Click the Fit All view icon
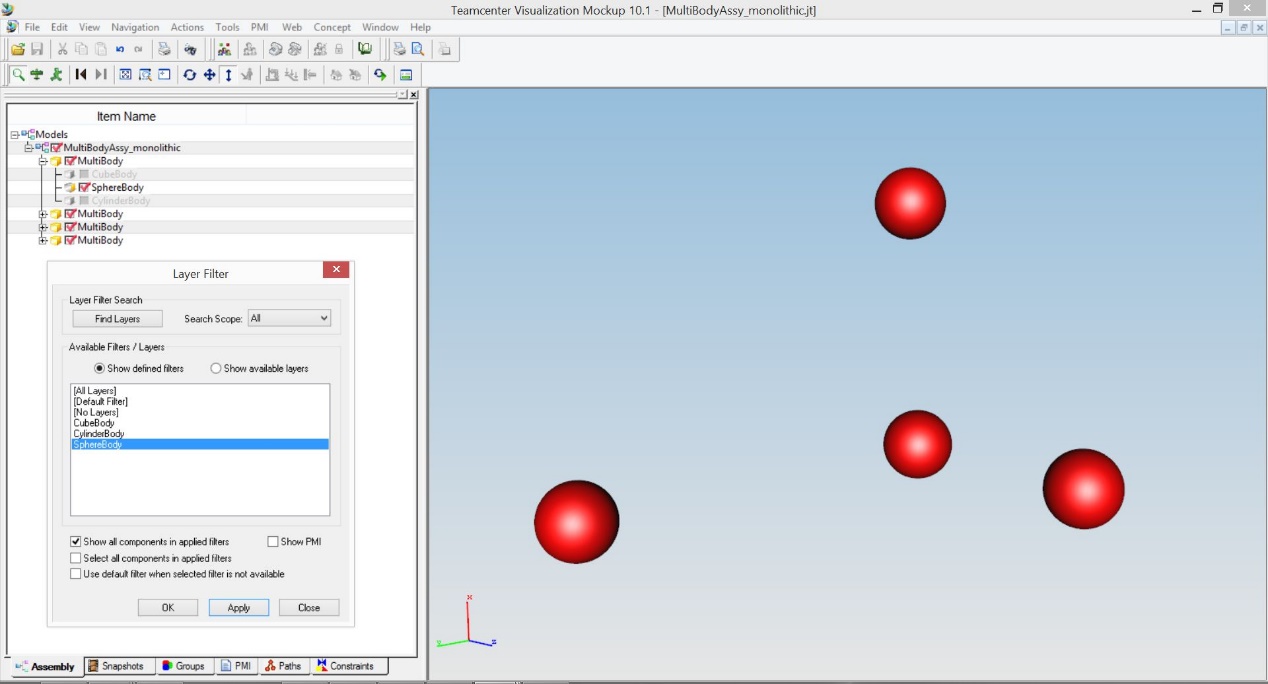 tap(125, 75)
